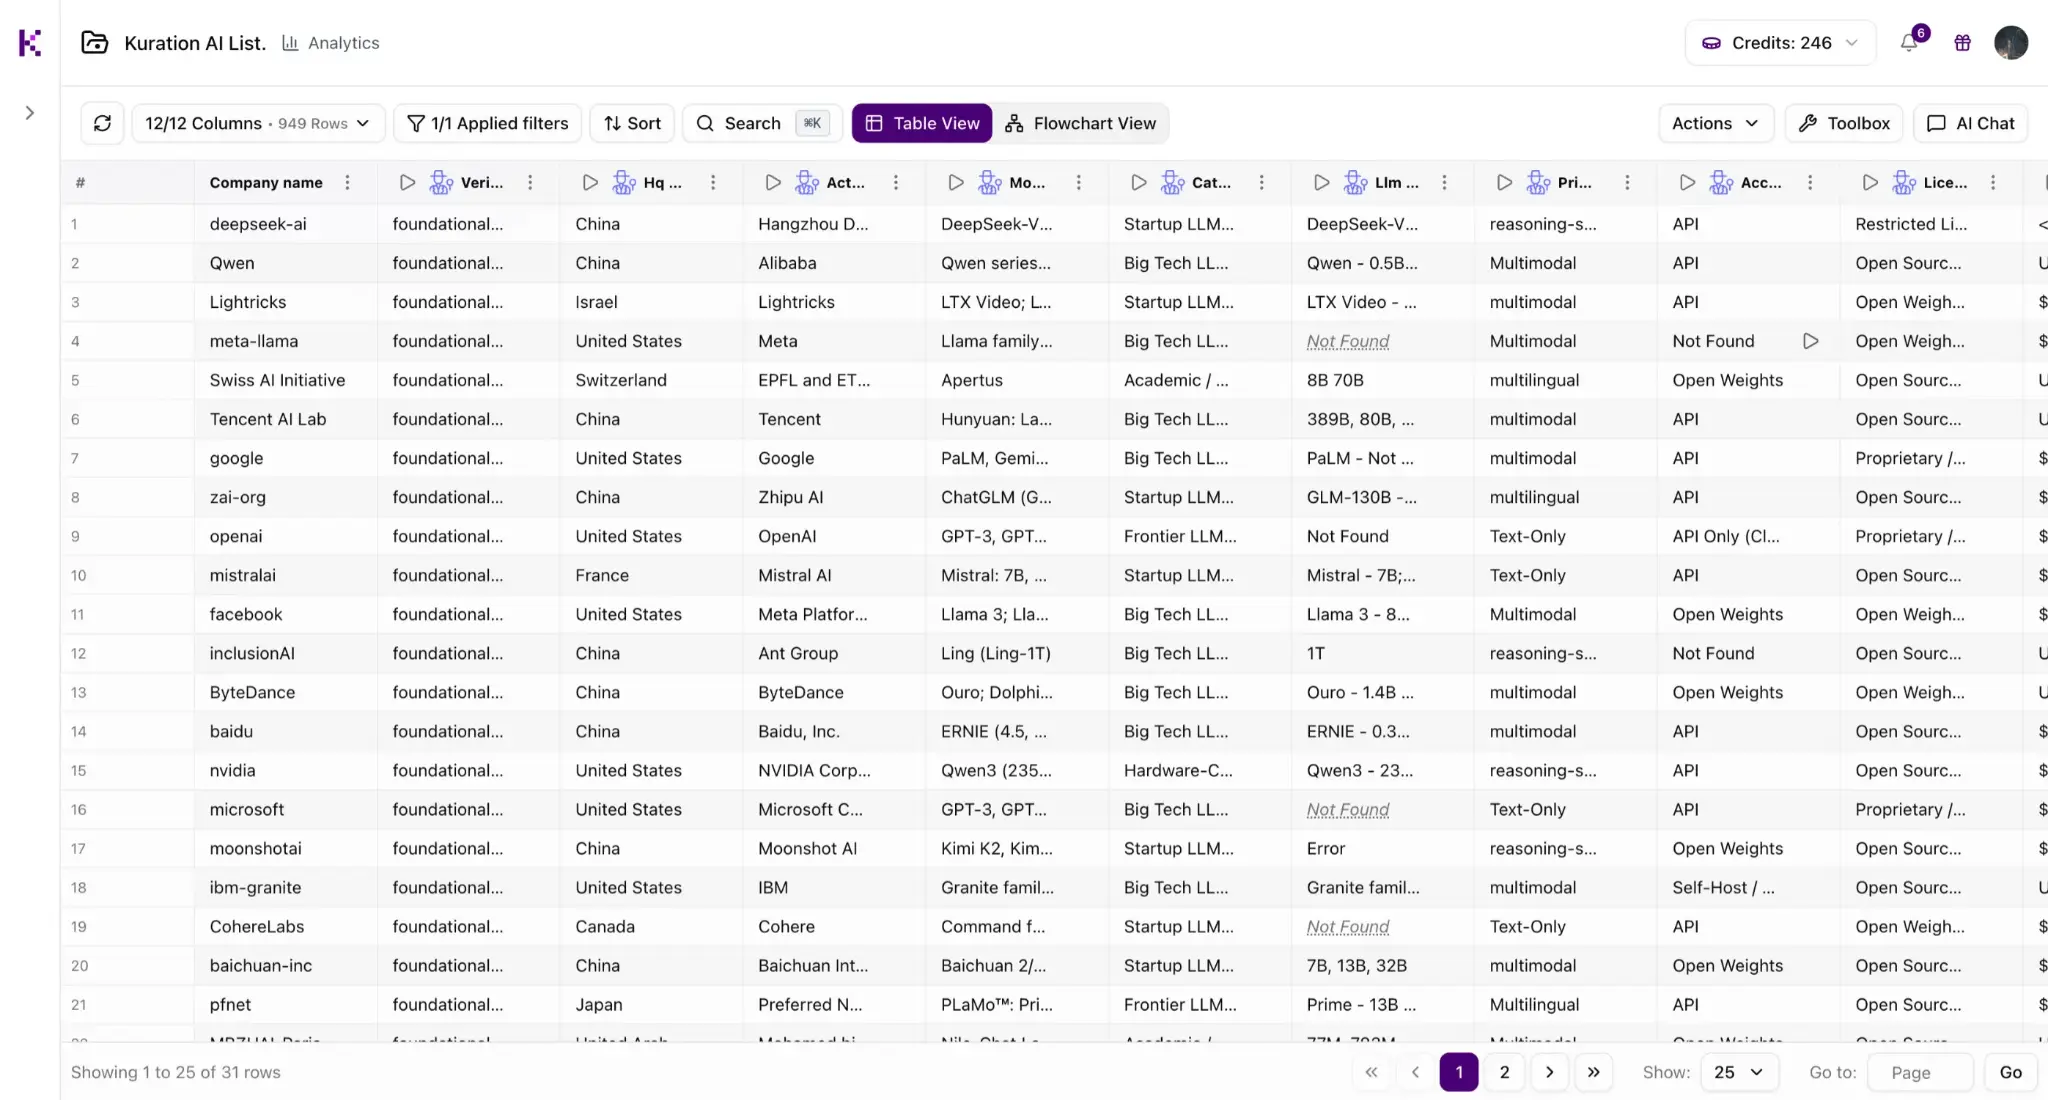This screenshot has height=1100, width=2048.
Task: Run the Verified column agent play icon
Action: (x=406, y=182)
